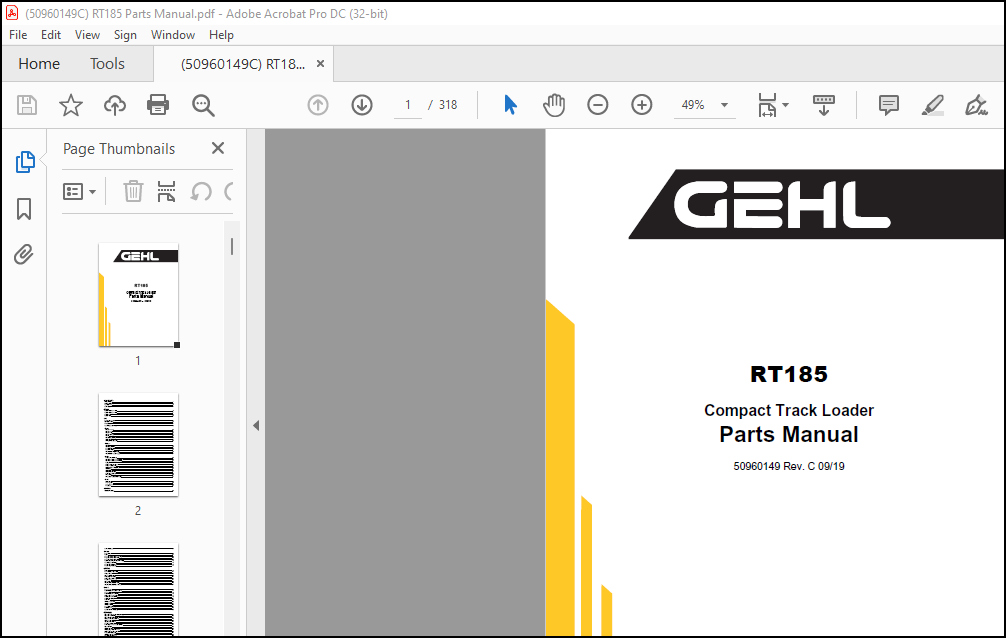Select page 2 thumbnail
The image size is (1006, 638).
139,445
